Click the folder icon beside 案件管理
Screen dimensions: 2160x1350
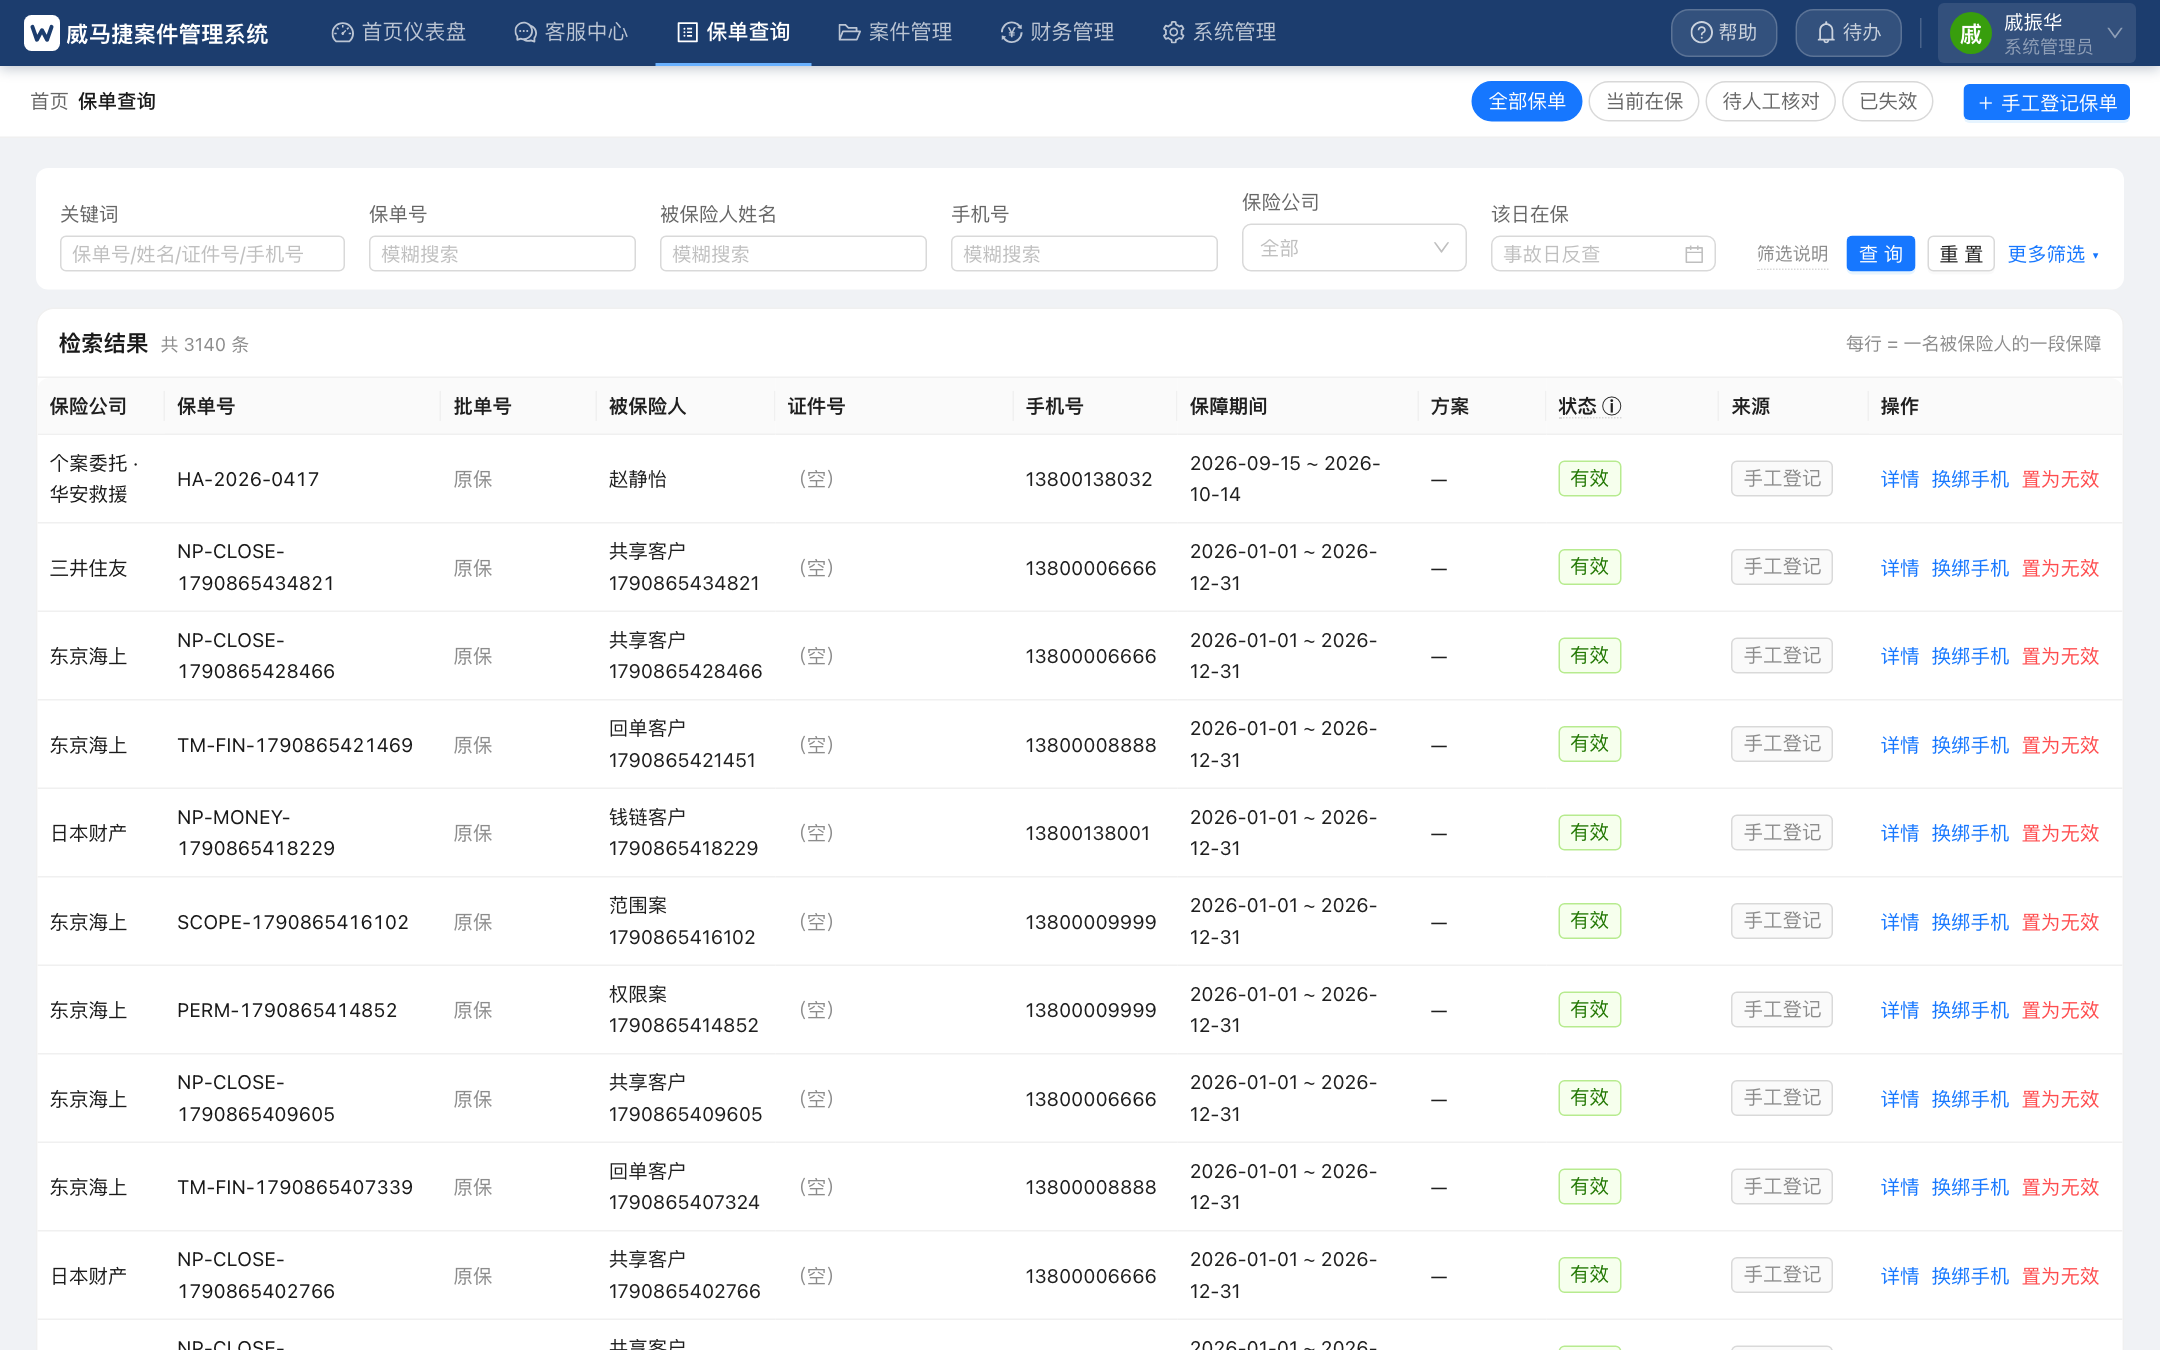point(849,33)
